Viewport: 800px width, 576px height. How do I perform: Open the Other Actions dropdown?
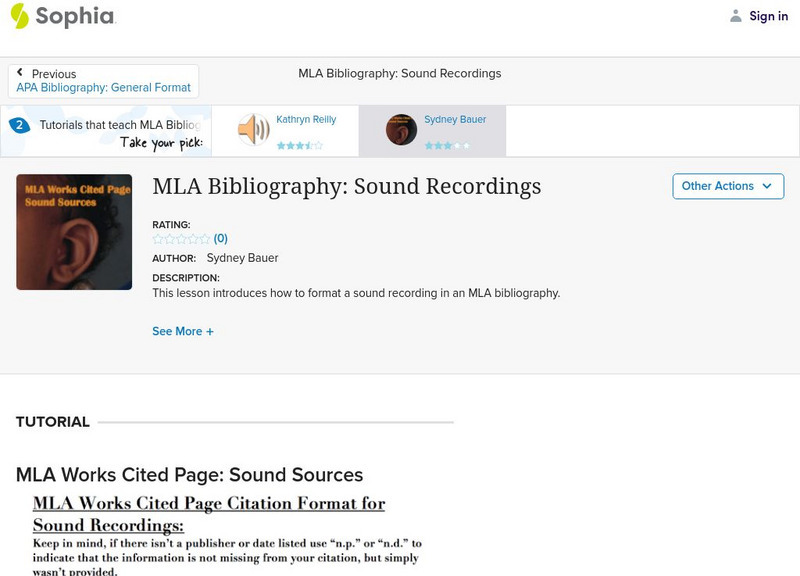pos(728,186)
